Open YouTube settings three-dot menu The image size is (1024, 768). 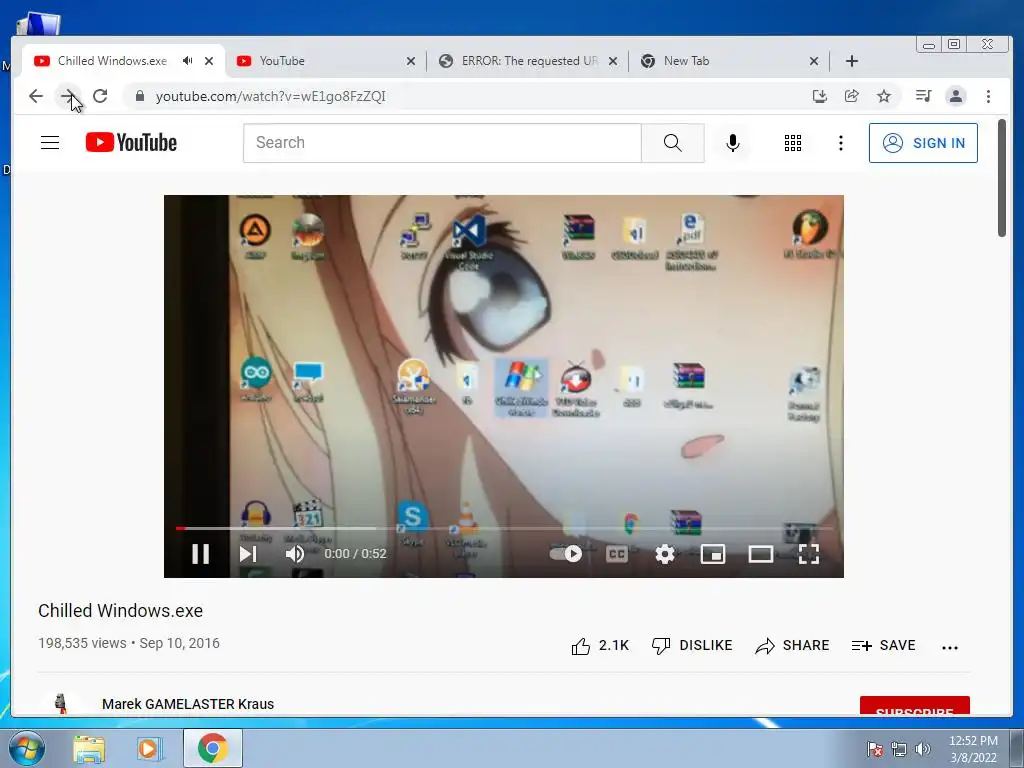(x=840, y=142)
